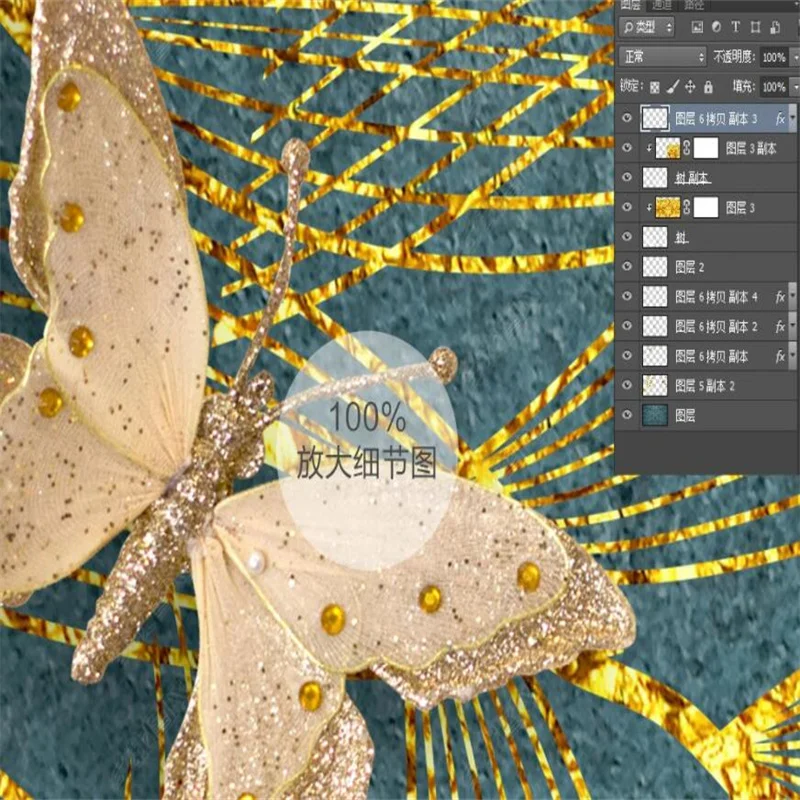The height and width of the screenshot is (800, 800).
Task: Open the 类型 layer filter dropdown
Action: pos(647,27)
